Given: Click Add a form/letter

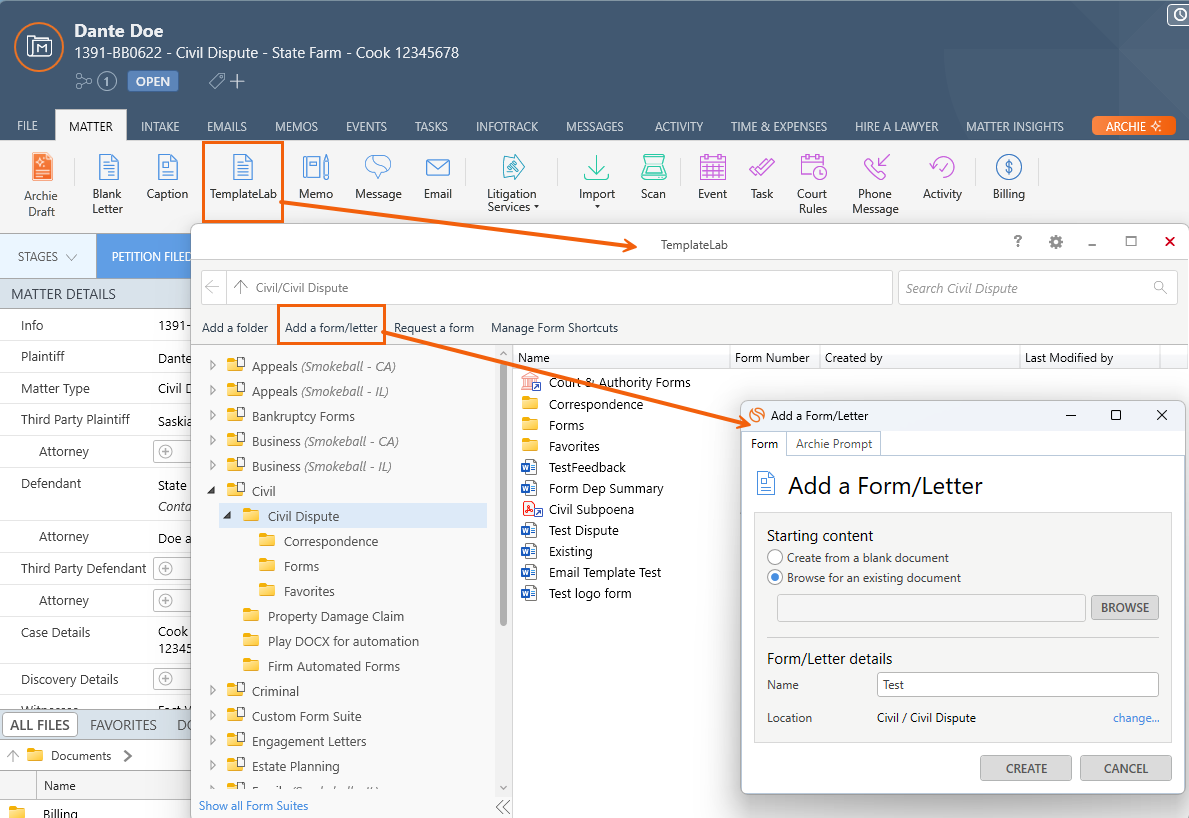Looking at the screenshot, I should coord(331,328).
